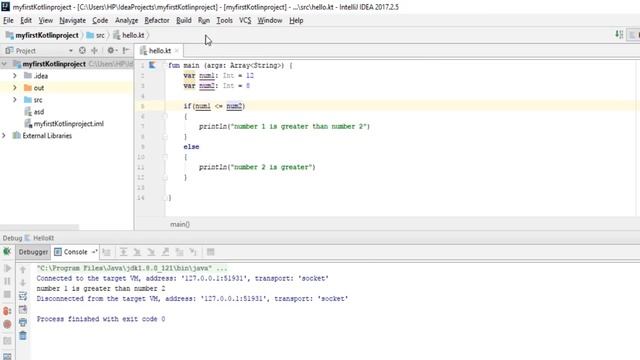
Task: Click the Clear All trash icon in console
Action: (x=23, y=336)
